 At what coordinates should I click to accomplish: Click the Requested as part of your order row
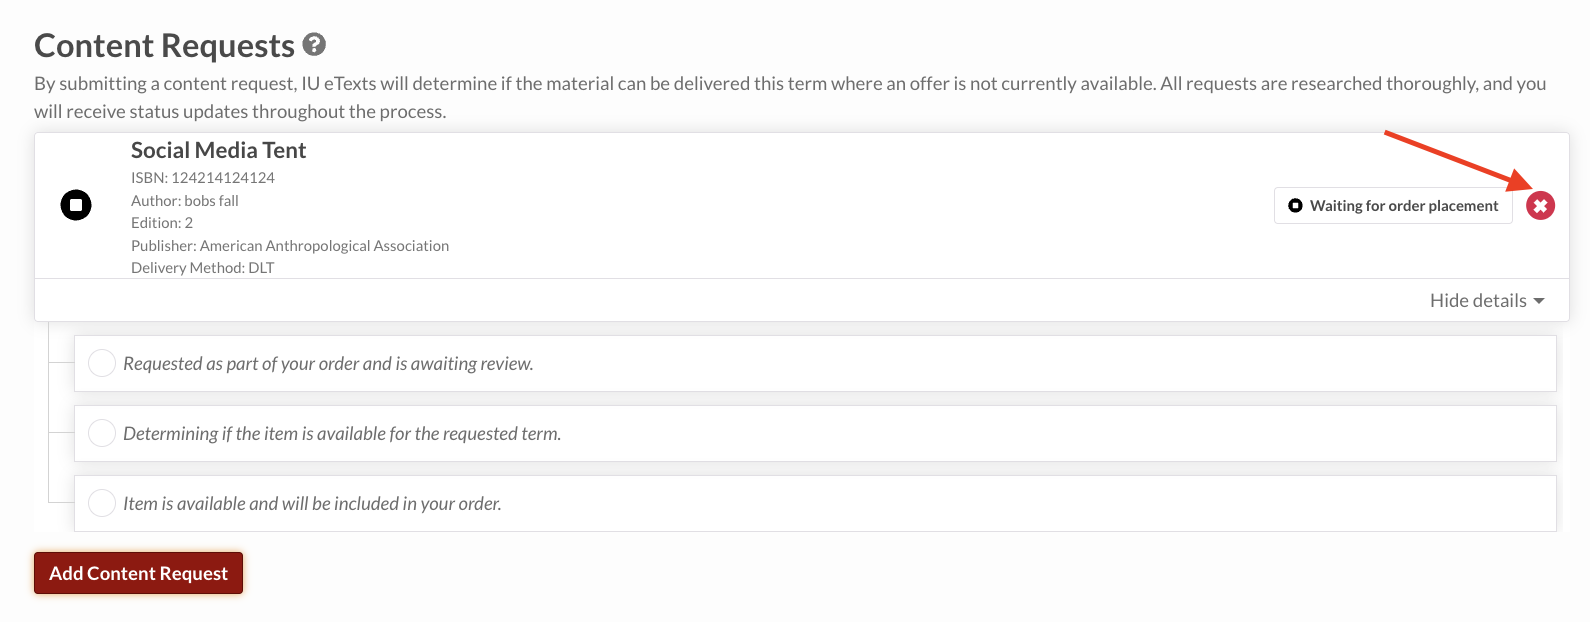pyautogui.click(x=815, y=363)
